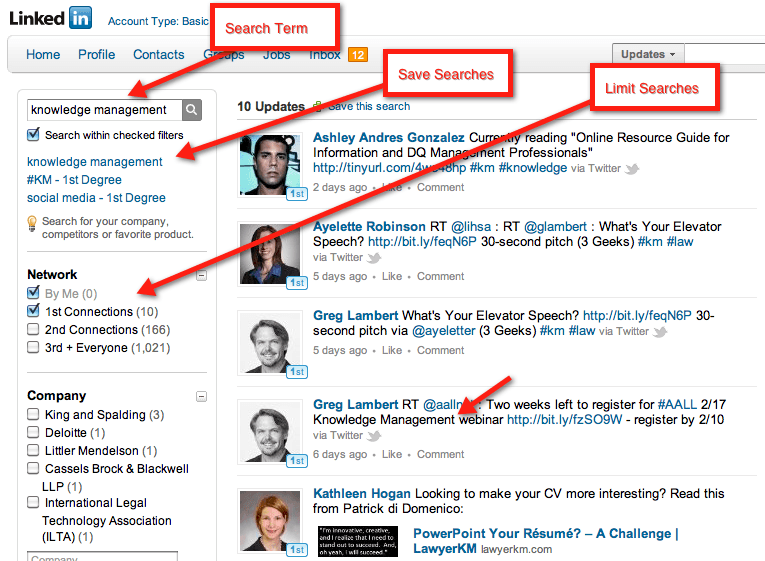Click Twitter bird icon in Ashley's update
The height and width of the screenshot is (561, 765).
632,169
